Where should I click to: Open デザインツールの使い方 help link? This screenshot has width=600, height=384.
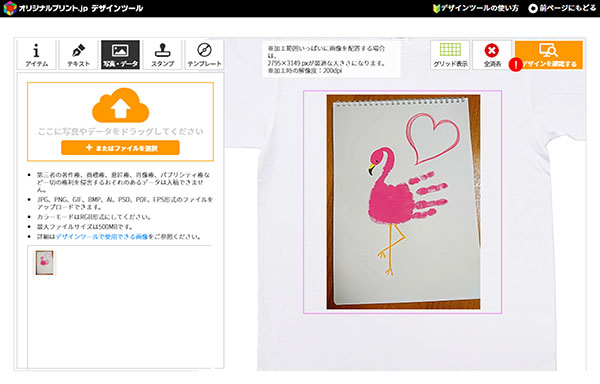[476, 8]
